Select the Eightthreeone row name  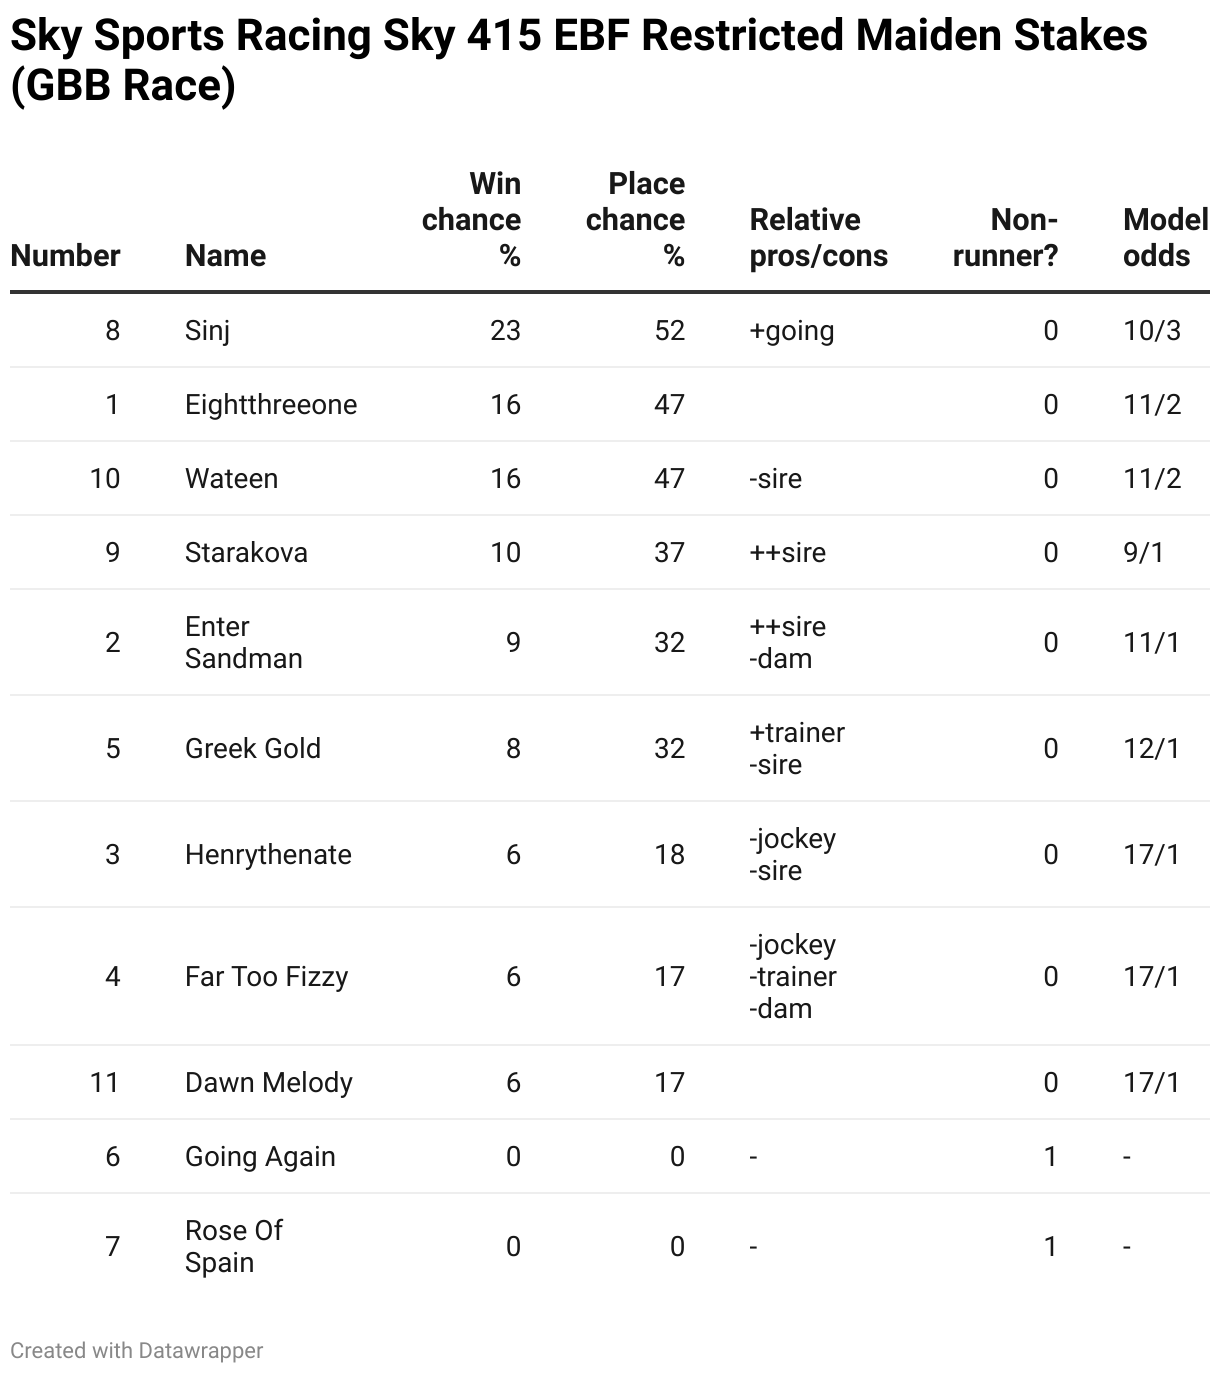click(270, 404)
